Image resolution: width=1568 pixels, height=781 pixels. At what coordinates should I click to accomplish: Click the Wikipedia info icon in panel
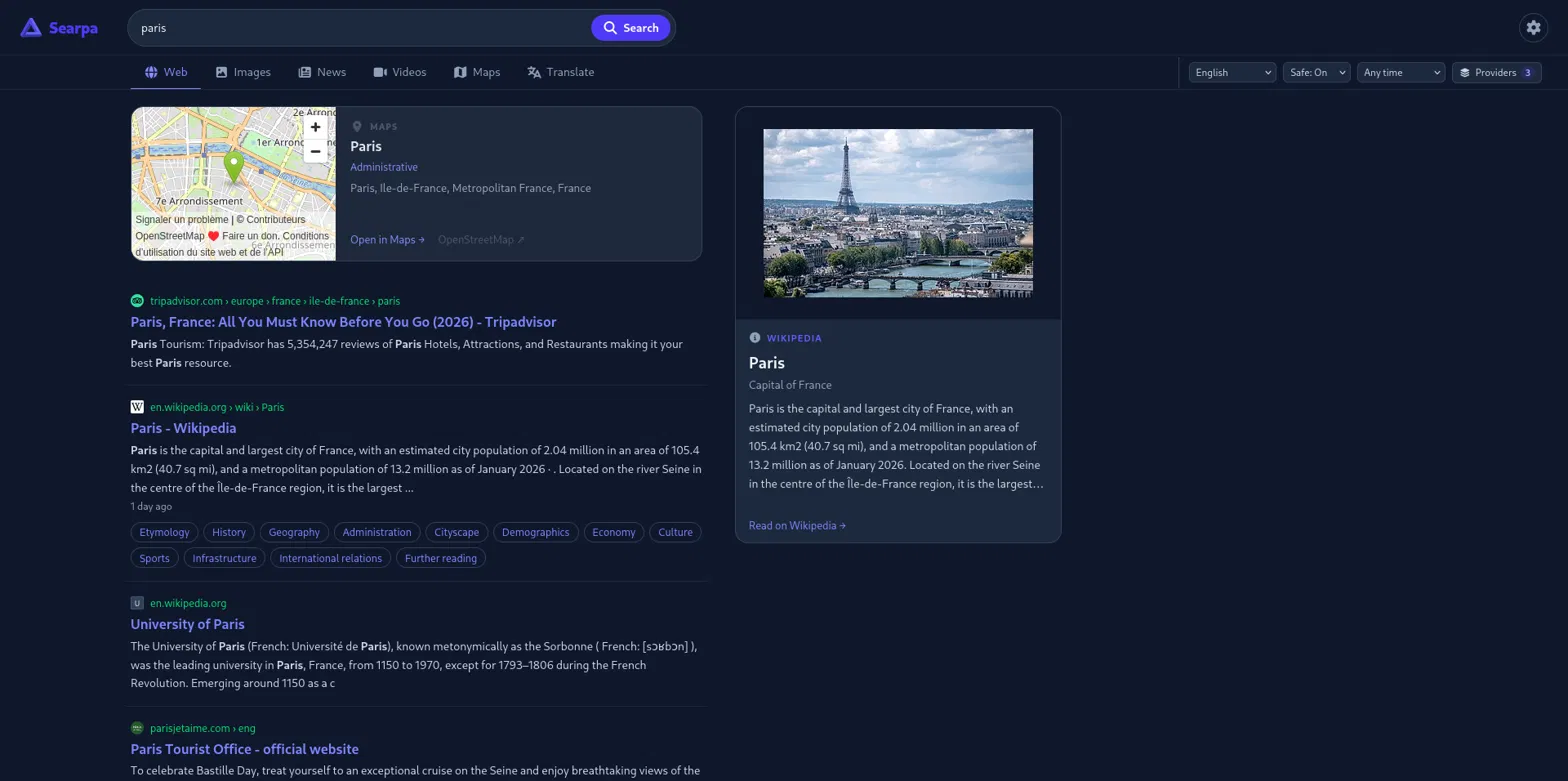(755, 338)
